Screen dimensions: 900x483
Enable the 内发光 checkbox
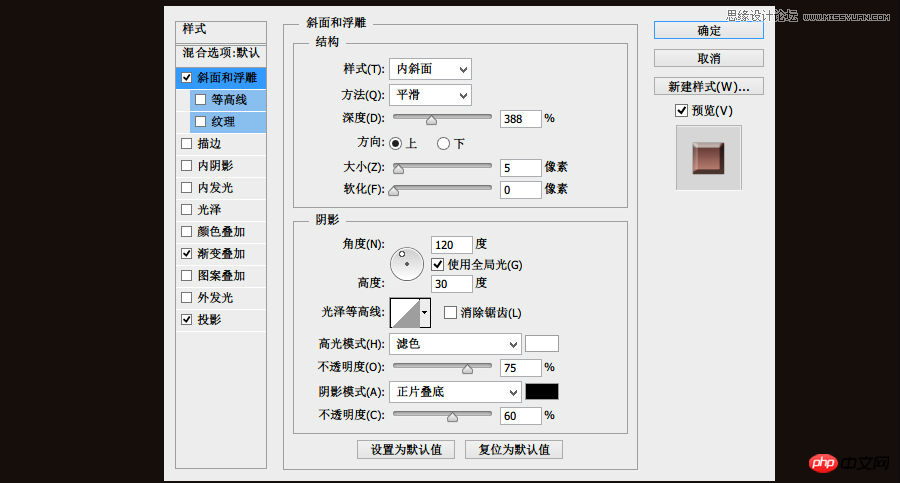pyautogui.click(x=187, y=187)
